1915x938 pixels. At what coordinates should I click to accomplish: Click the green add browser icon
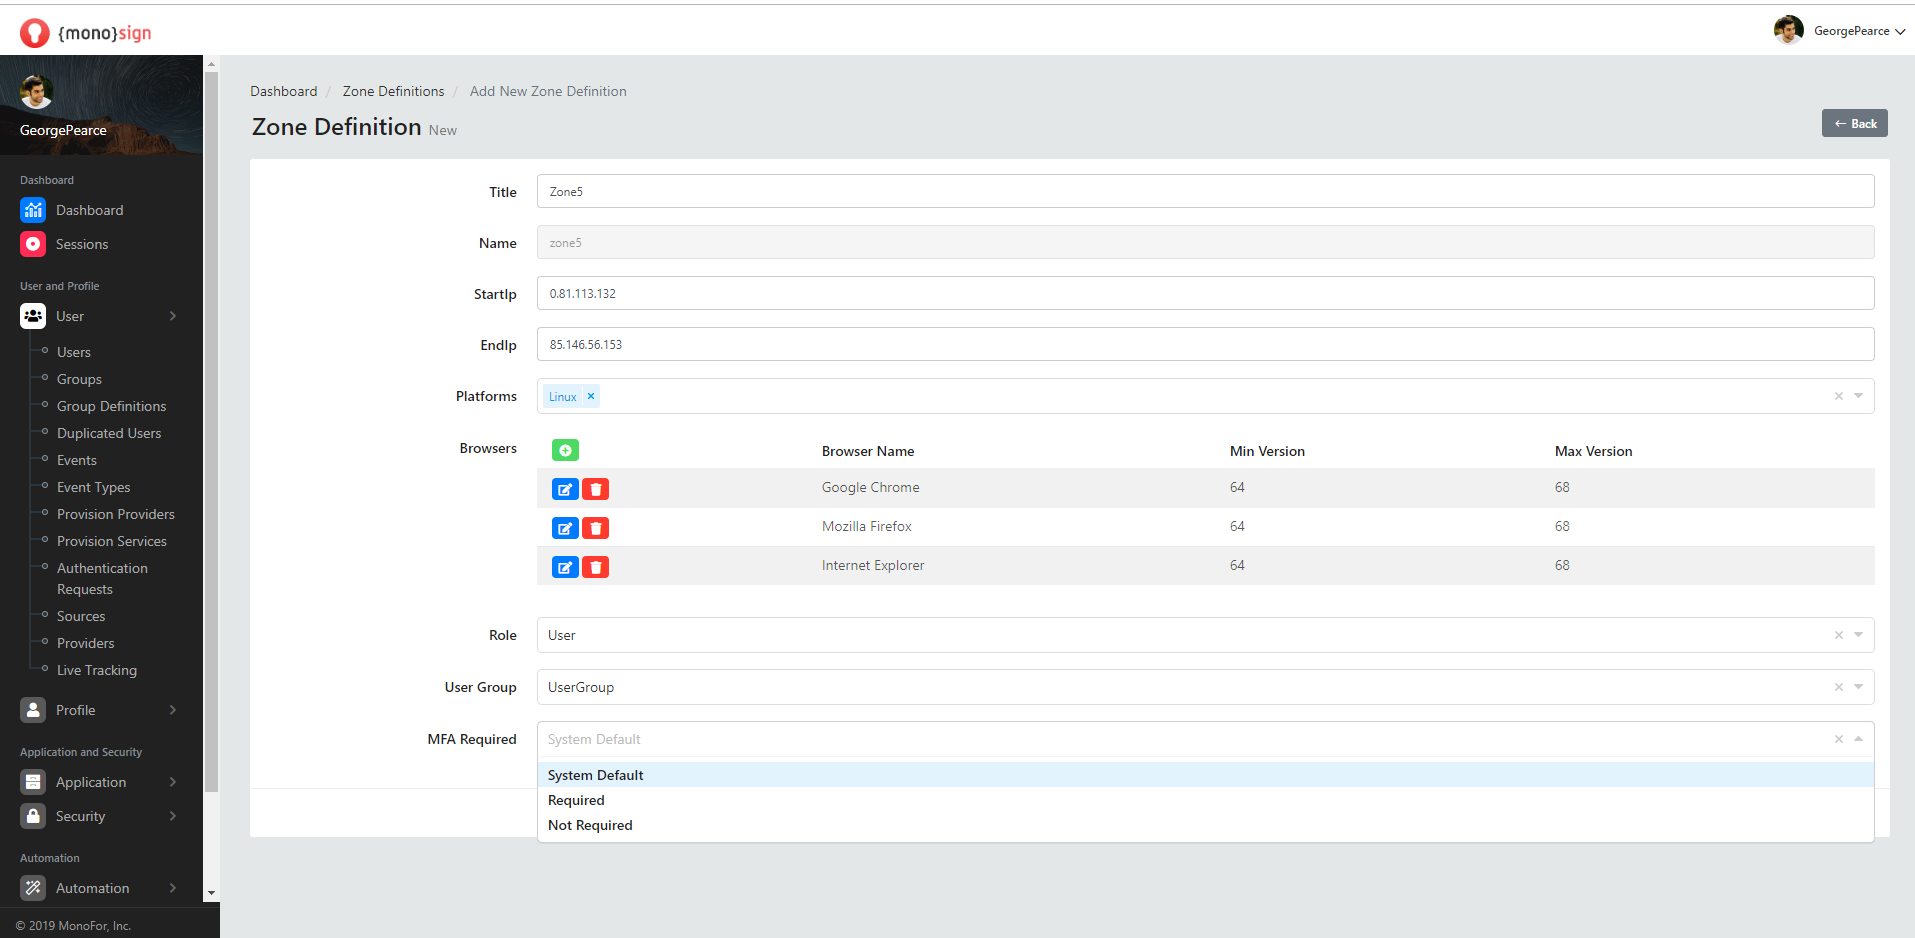(x=565, y=451)
